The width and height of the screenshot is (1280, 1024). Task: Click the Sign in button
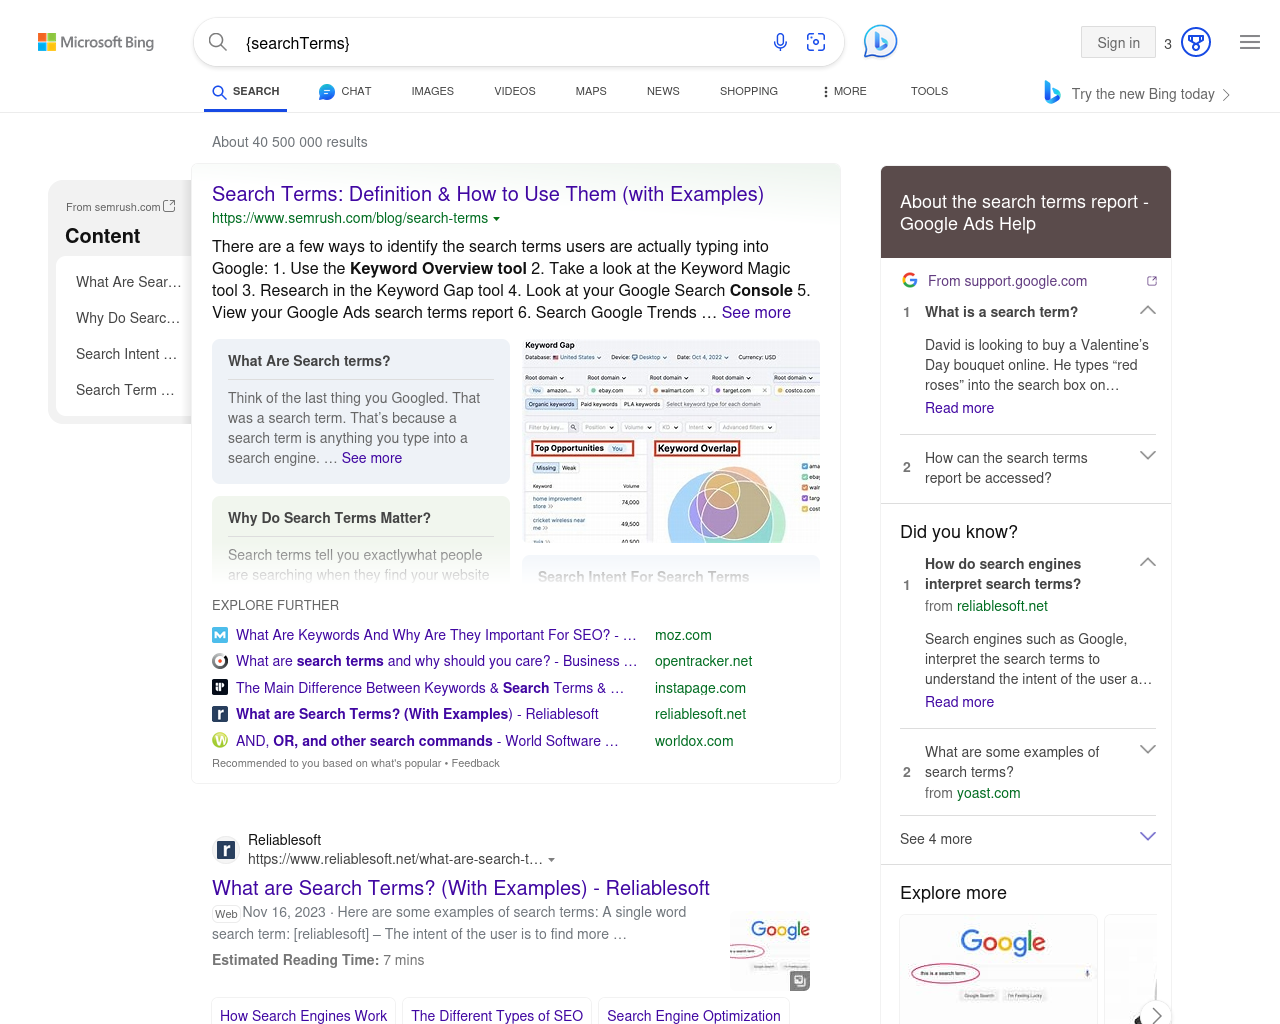coord(1118,42)
